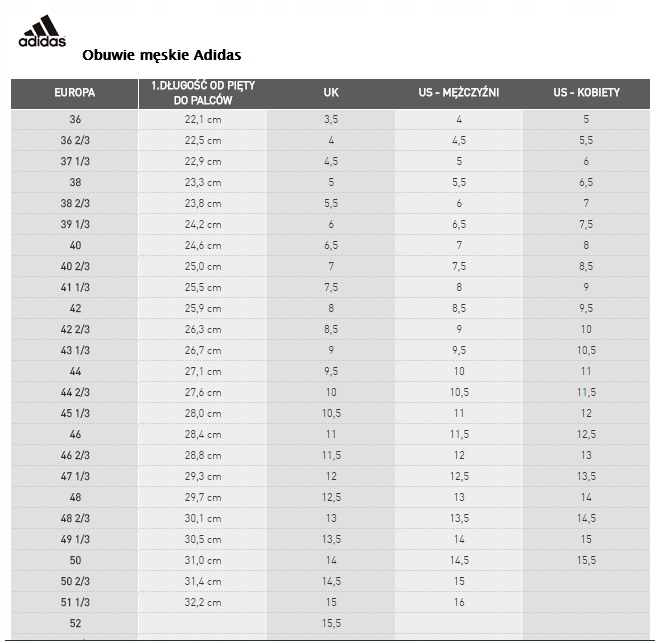Screen dimensions: 668x643
Task: Click Europa size 46 cell
Action: [x=75, y=435]
